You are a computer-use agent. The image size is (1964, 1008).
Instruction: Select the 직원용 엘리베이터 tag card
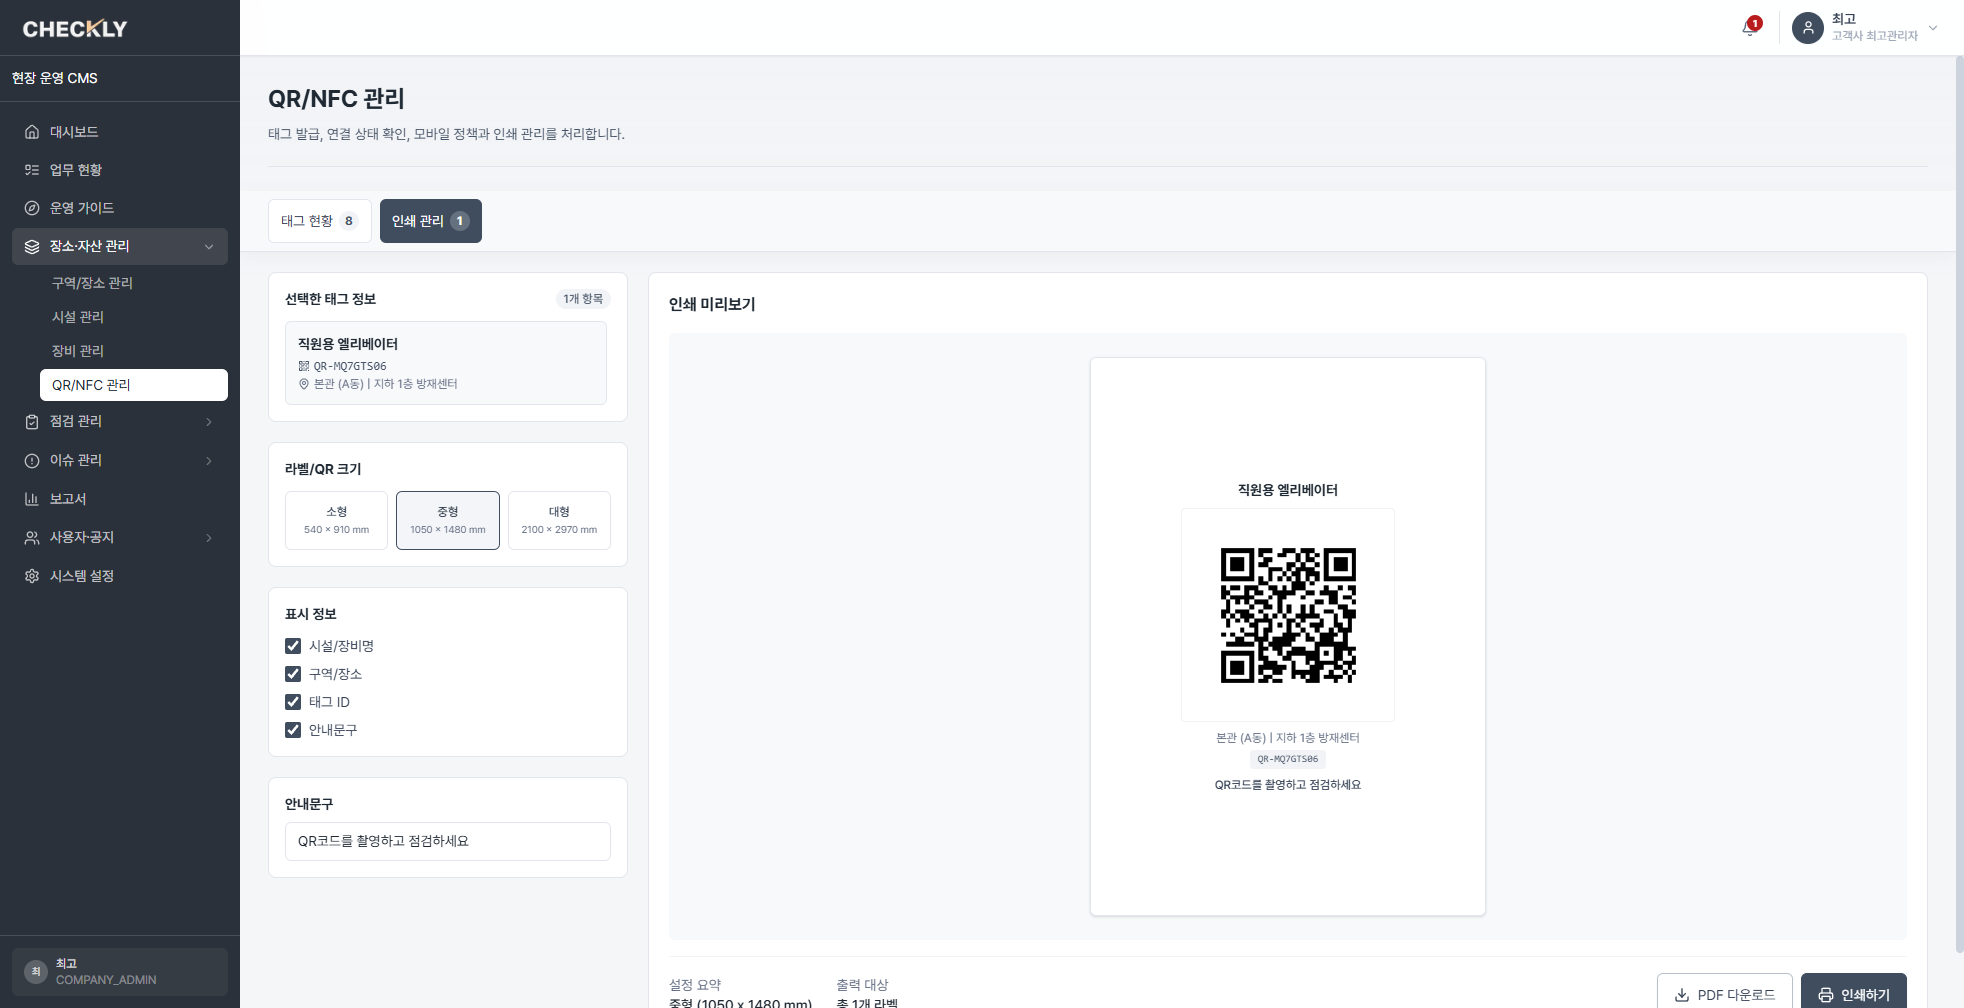pos(446,363)
